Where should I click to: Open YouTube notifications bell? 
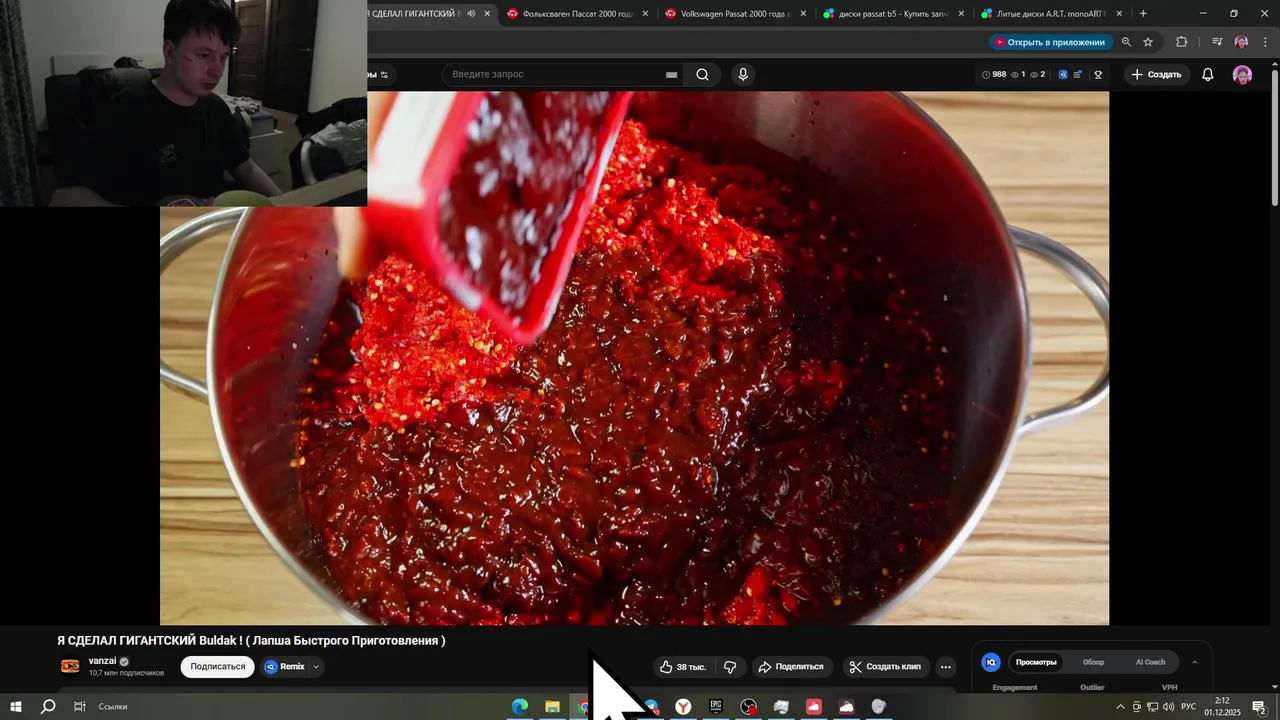[1207, 74]
